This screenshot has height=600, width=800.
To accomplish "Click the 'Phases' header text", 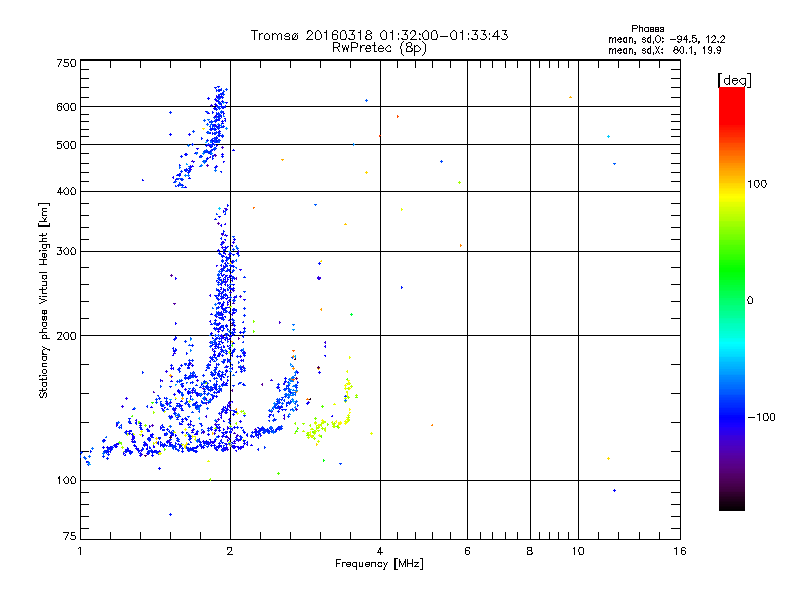I will pyautogui.click(x=647, y=29).
